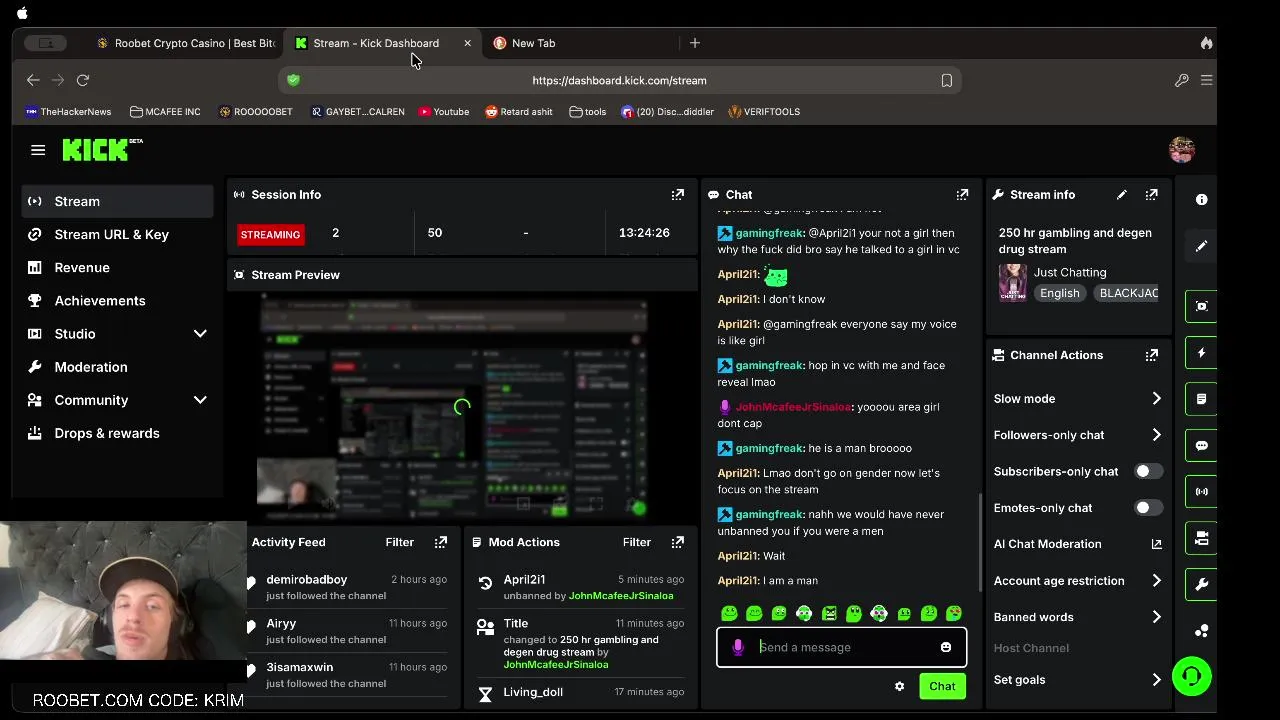The width and height of the screenshot is (1280, 720).
Task: Click the wrench icon in right toolbar
Action: [x=1201, y=584]
